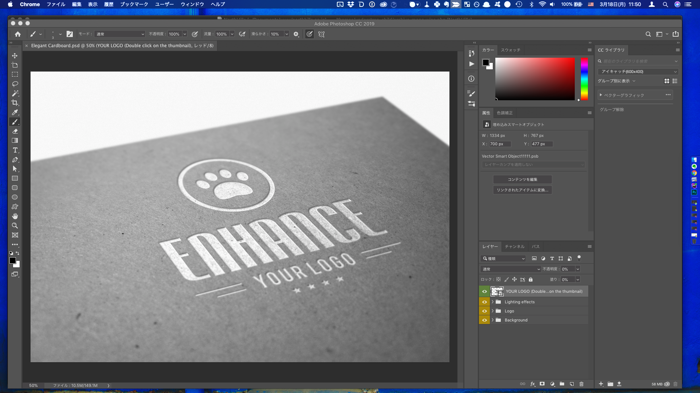Open smoothing options gear icon

point(296,34)
